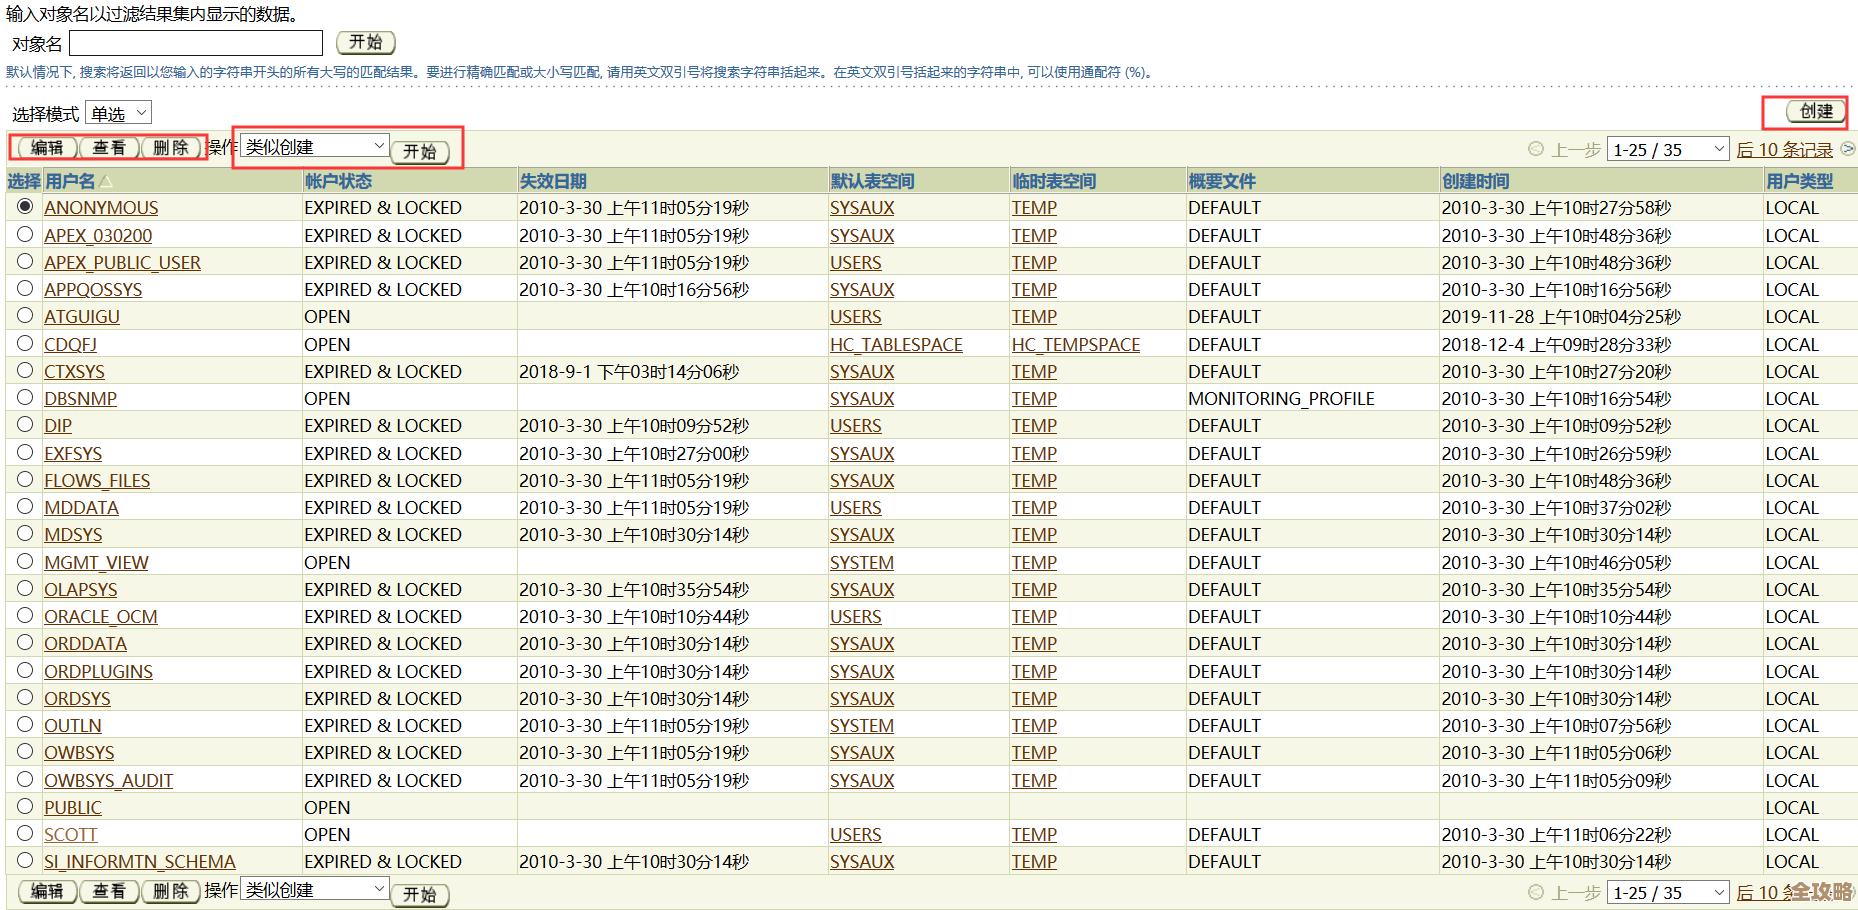Select the radio button for SCOTT user
Viewport: 1858px width, 910px height.
(x=25, y=833)
